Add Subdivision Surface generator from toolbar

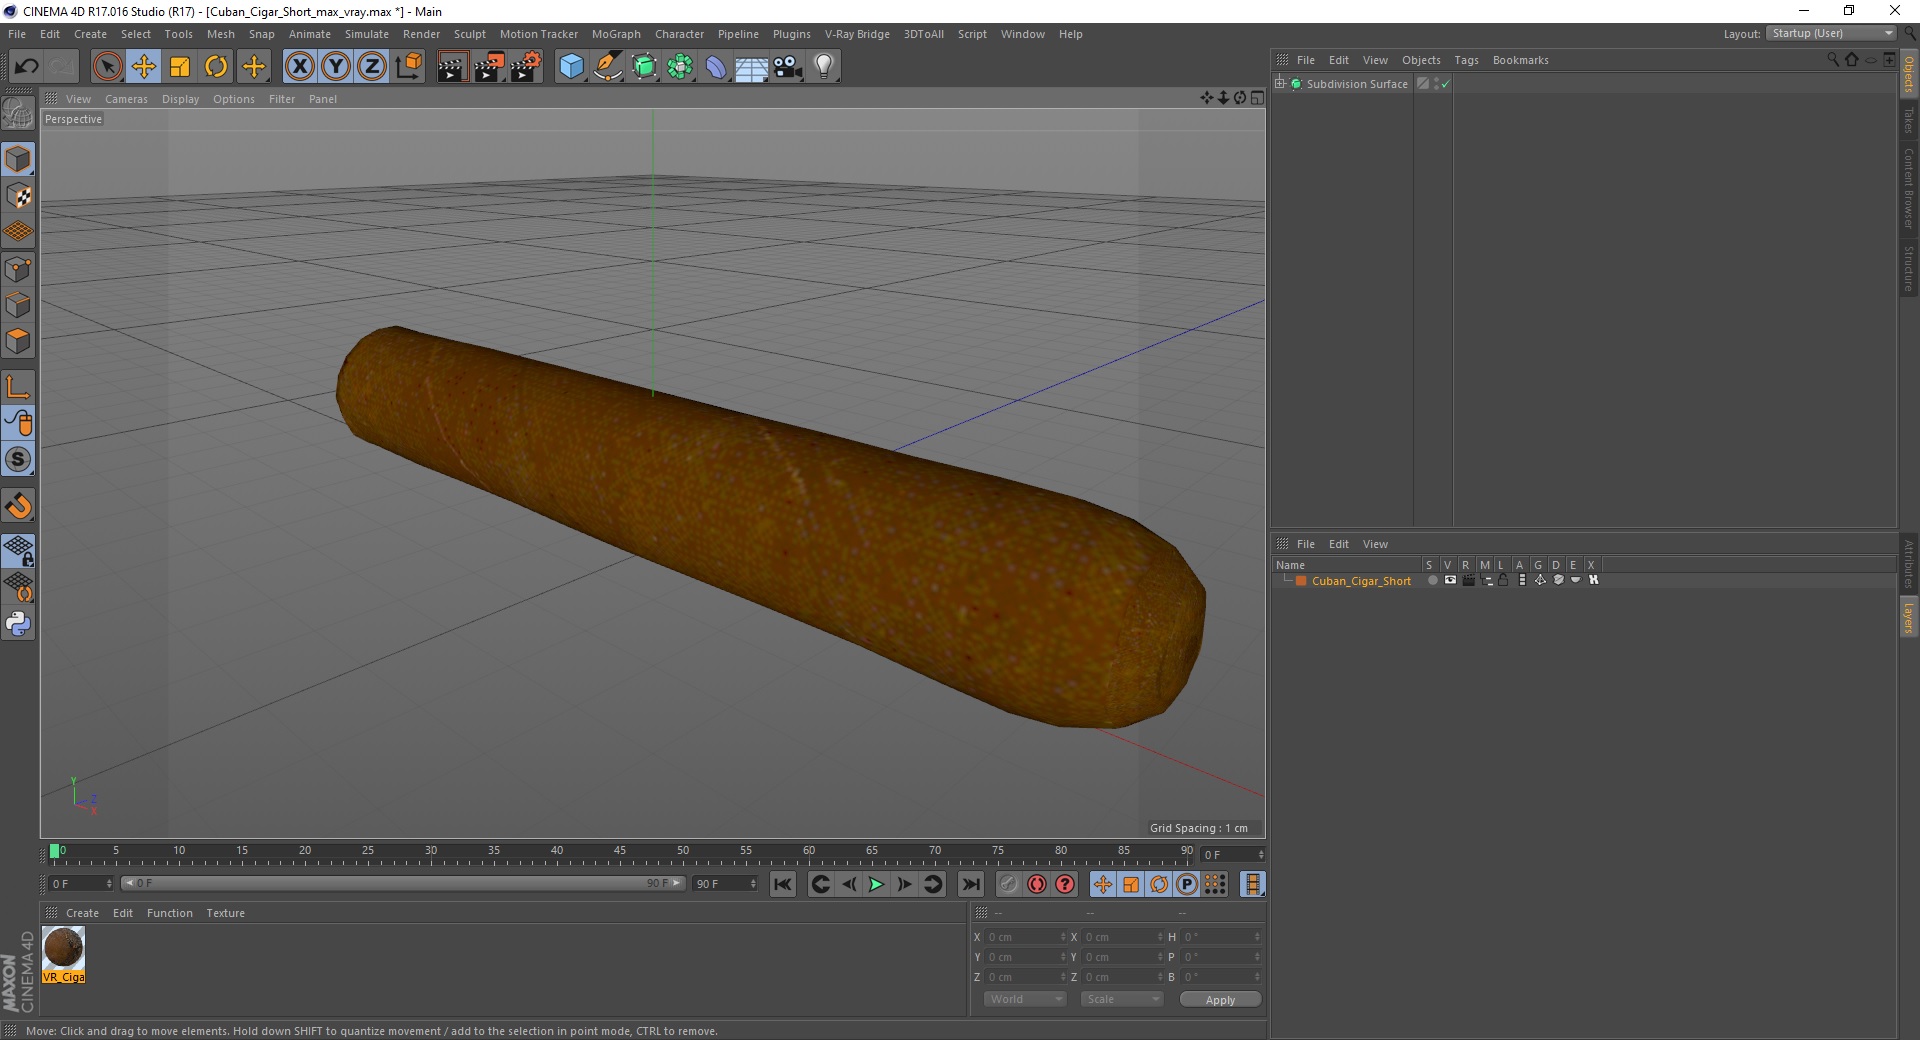(644, 67)
